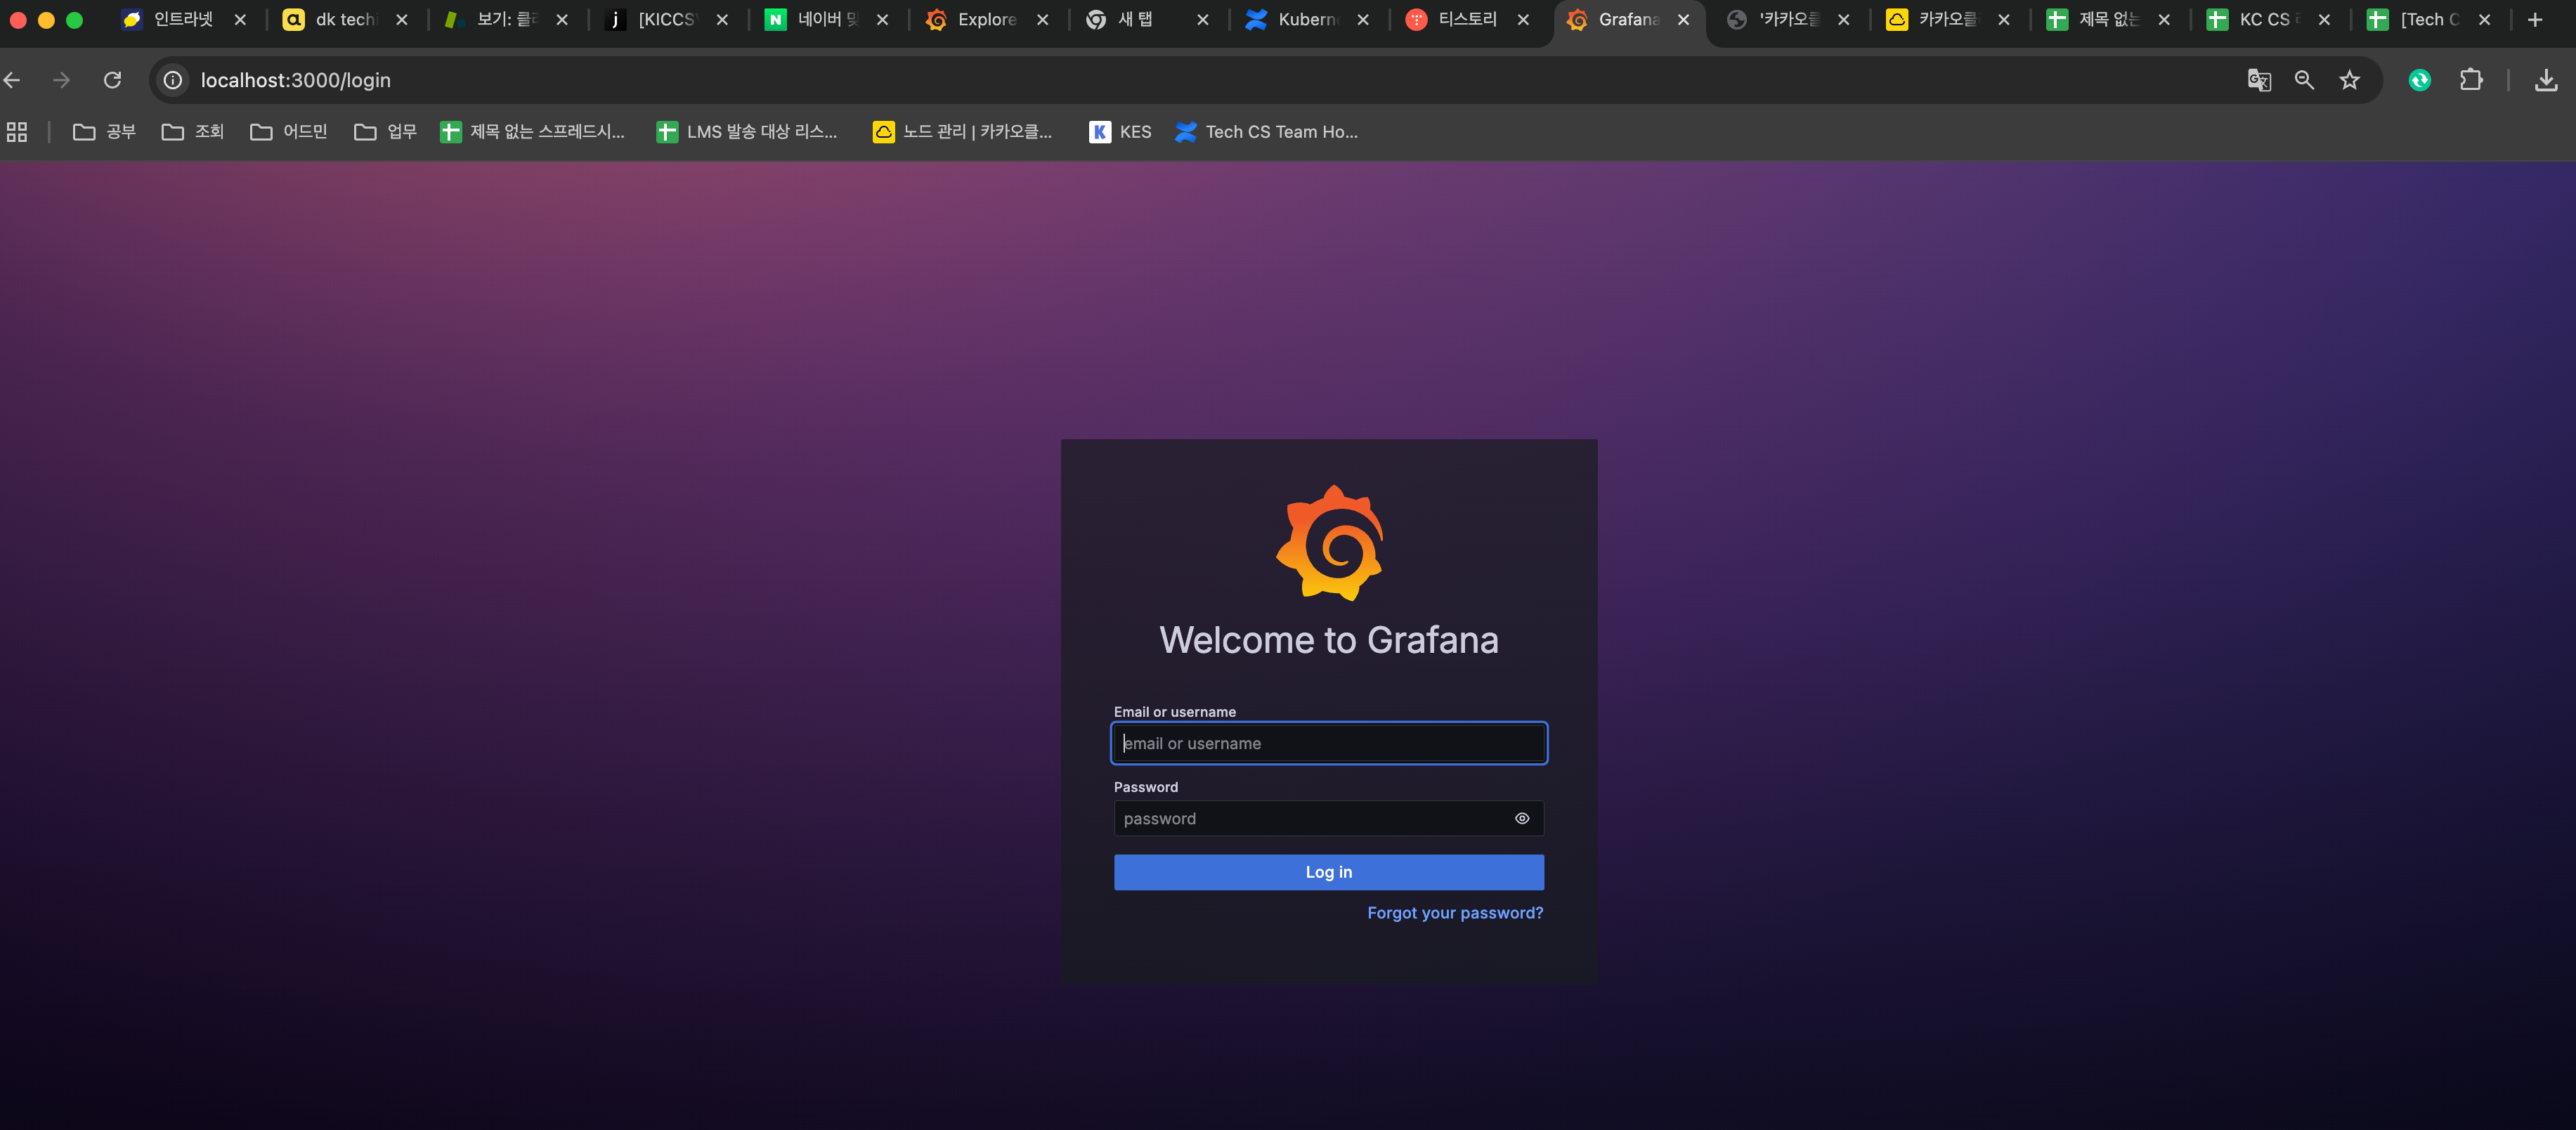2576x1130 pixels.
Task: Open the zoom magnifier icon in address bar
Action: [x=2304, y=80]
